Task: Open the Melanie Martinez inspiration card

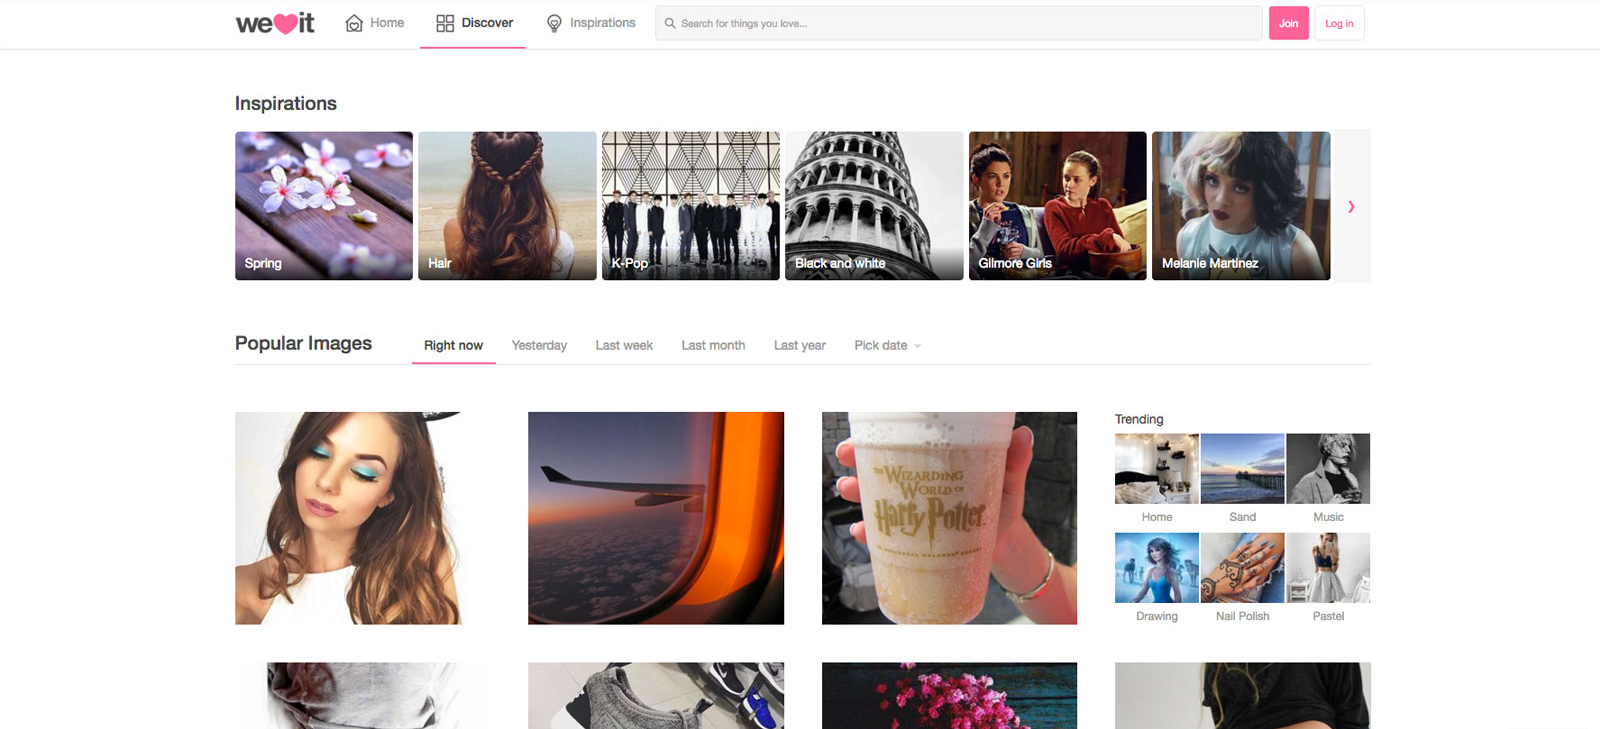Action: click(1241, 206)
